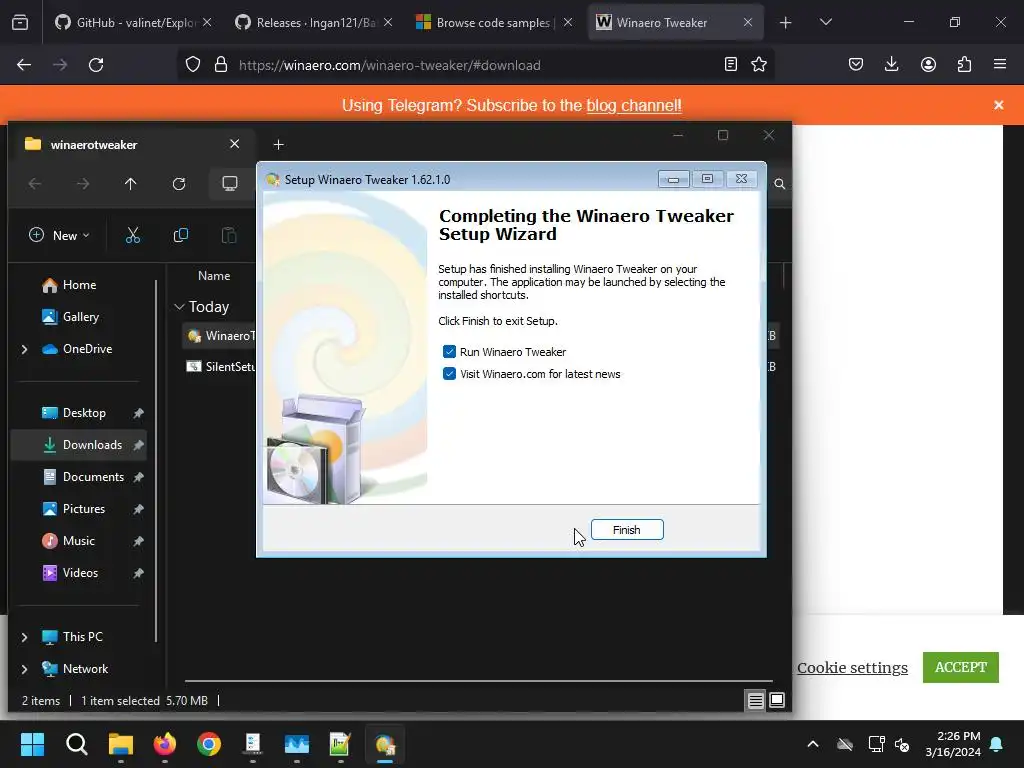Open Google Chrome from taskbar
Screen dimensions: 1024x768
[209, 744]
